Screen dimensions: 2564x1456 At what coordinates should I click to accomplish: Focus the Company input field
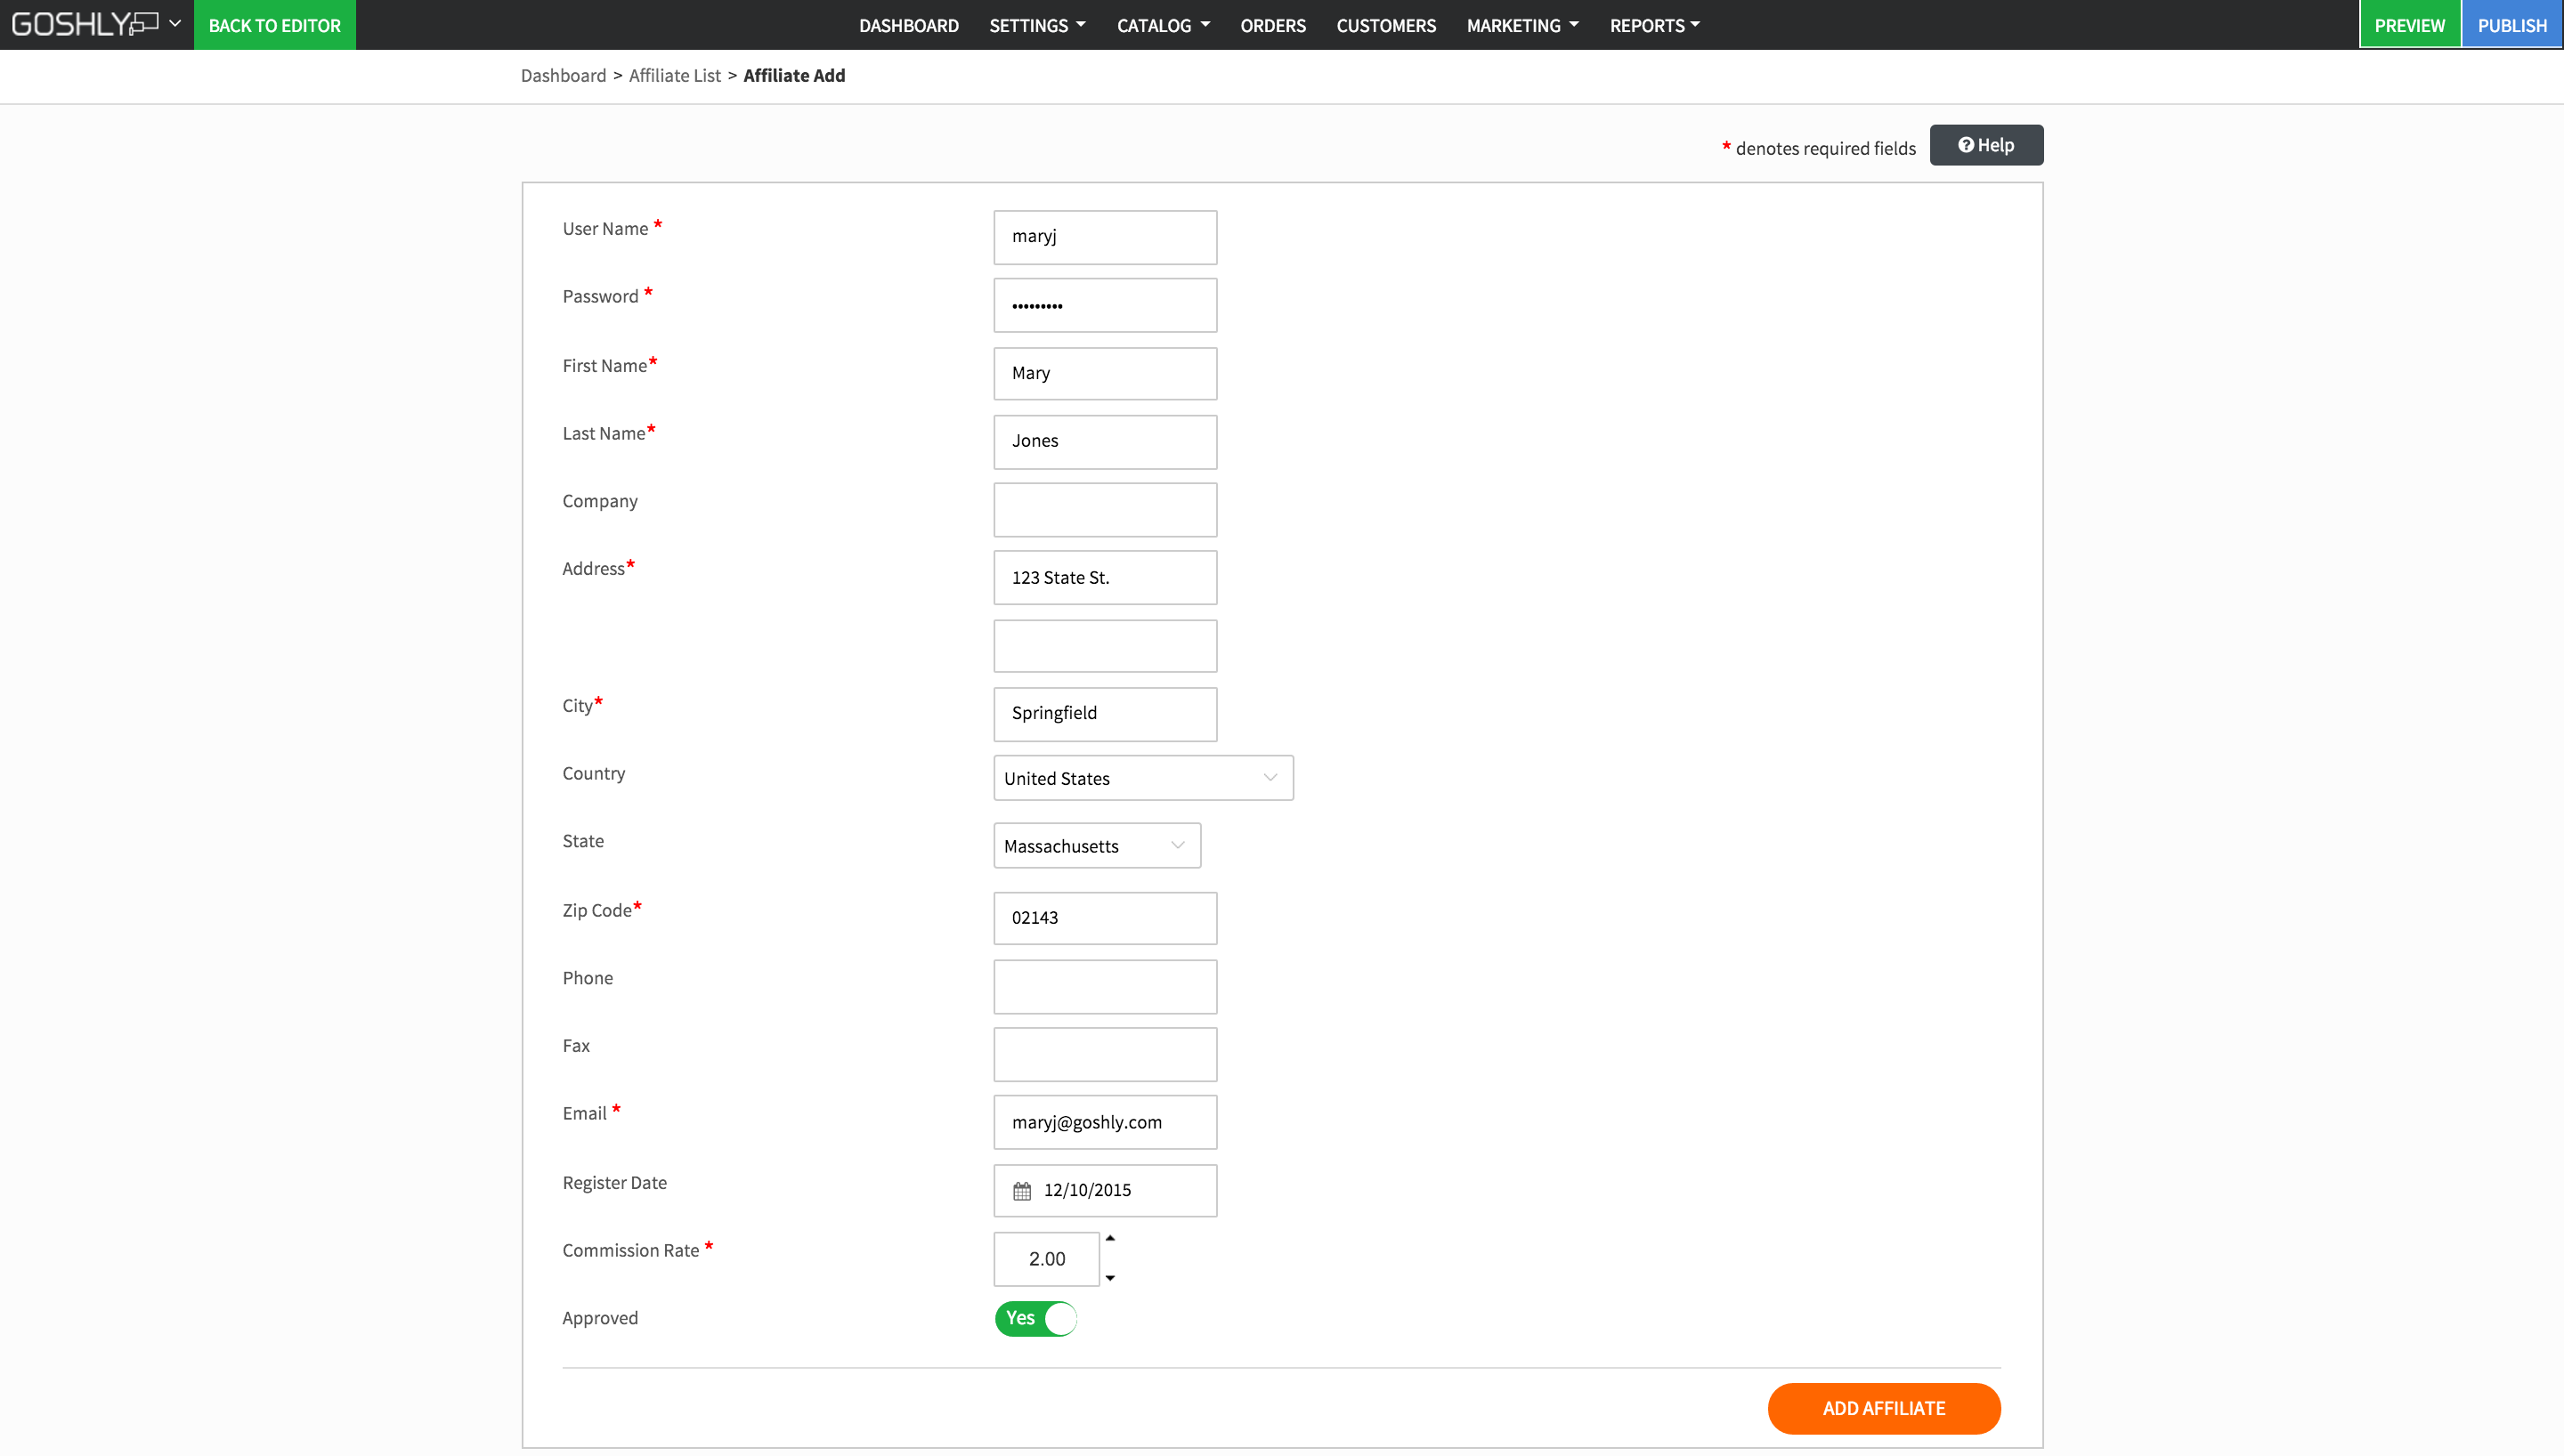click(1104, 510)
